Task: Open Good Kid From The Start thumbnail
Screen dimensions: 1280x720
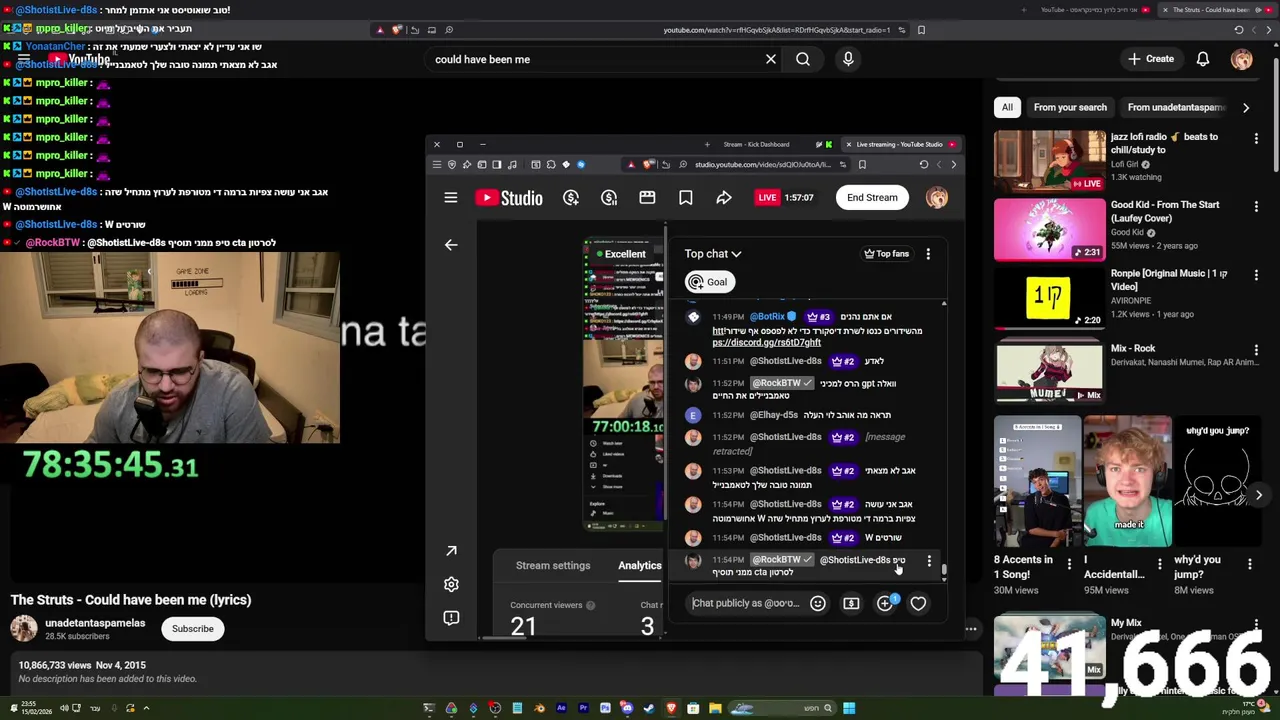Action: pos(1049,229)
